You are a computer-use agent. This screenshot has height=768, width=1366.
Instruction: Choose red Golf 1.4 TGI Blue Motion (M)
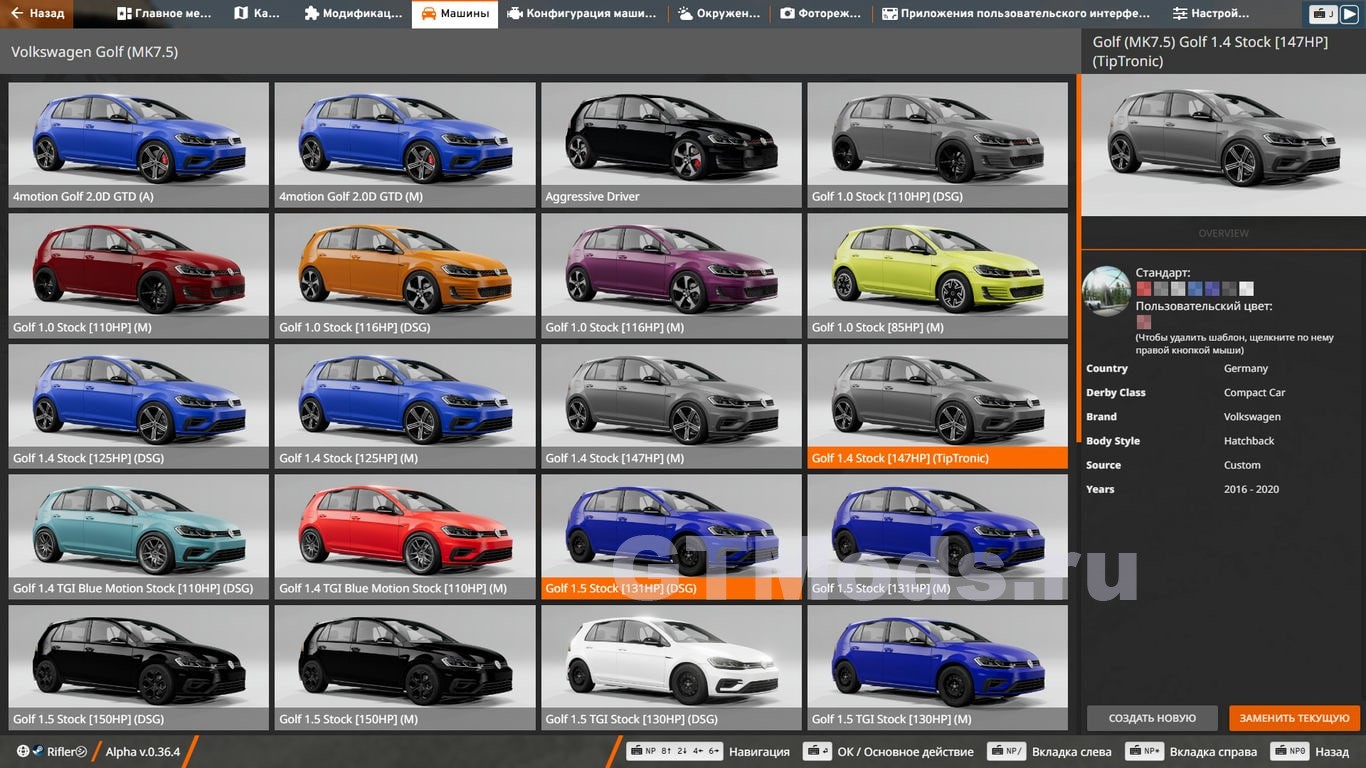pyautogui.click(x=405, y=537)
